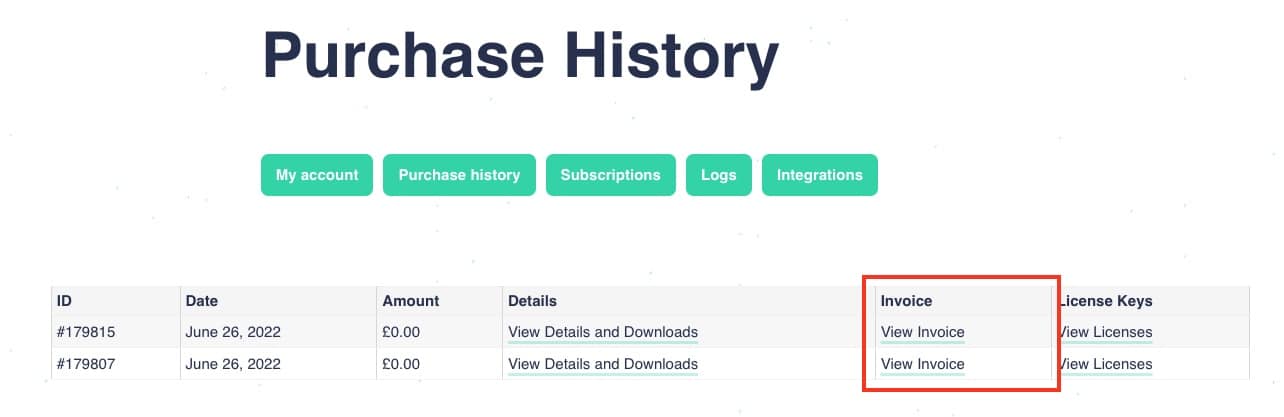1284x417 pixels.
Task: Click the Invoice column header
Action: [906, 300]
